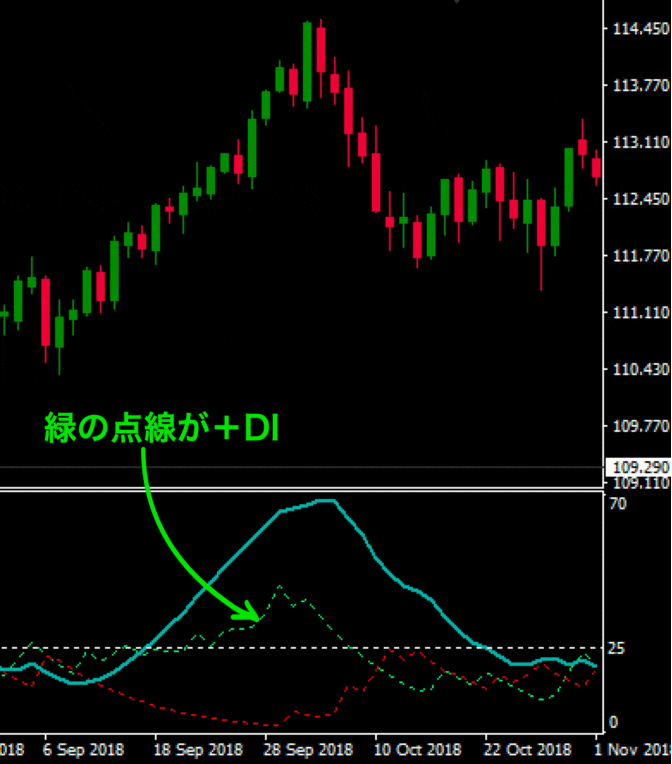Click the green annotation text 緑の点線が＋DI

160,429
